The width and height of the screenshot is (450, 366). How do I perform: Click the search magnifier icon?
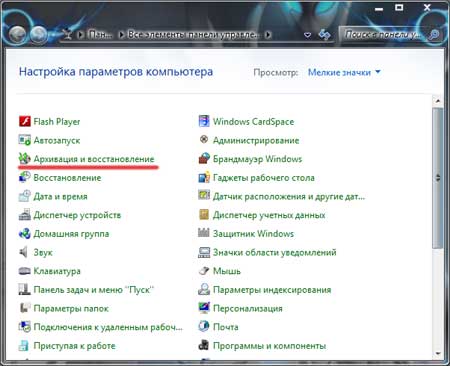click(434, 34)
